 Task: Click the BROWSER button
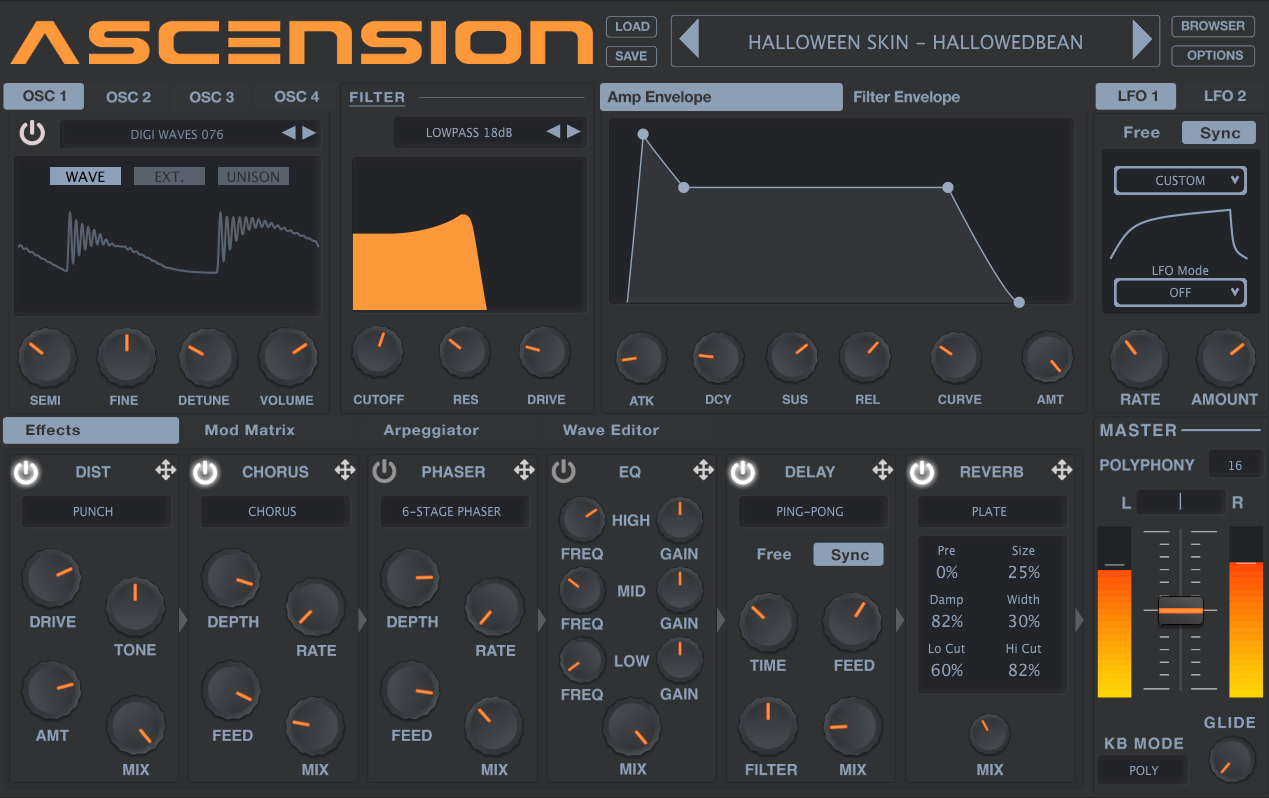pyautogui.click(x=1212, y=26)
